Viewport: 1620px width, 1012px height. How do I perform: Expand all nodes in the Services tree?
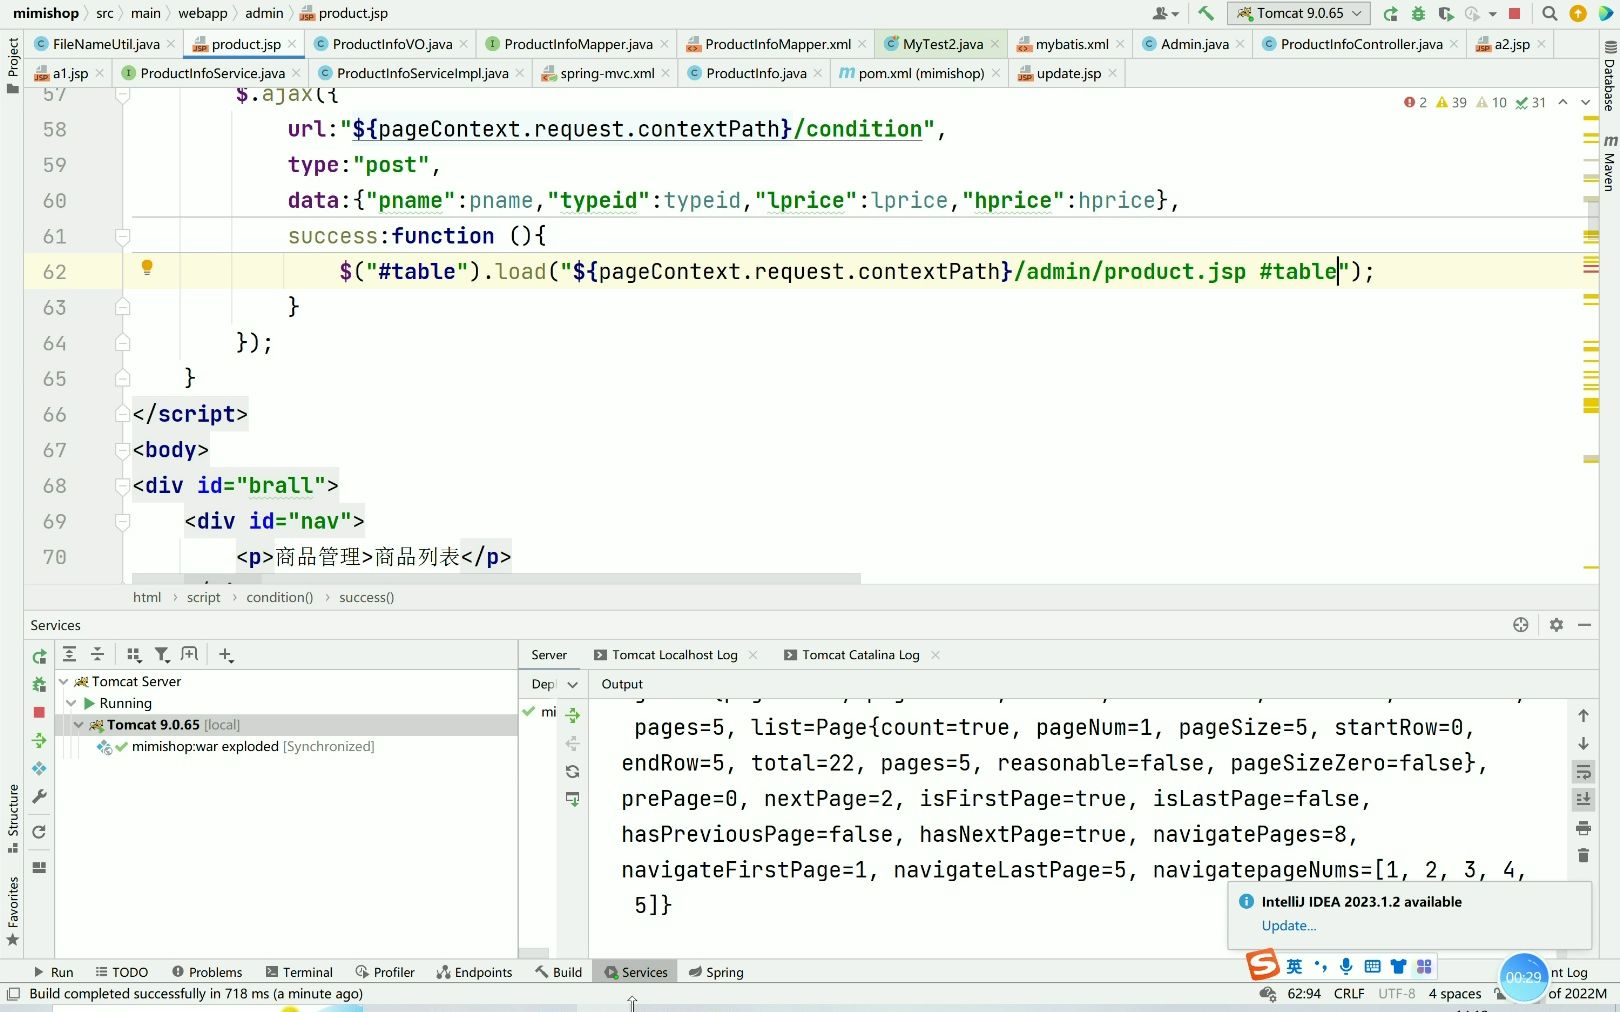[x=69, y=654]
